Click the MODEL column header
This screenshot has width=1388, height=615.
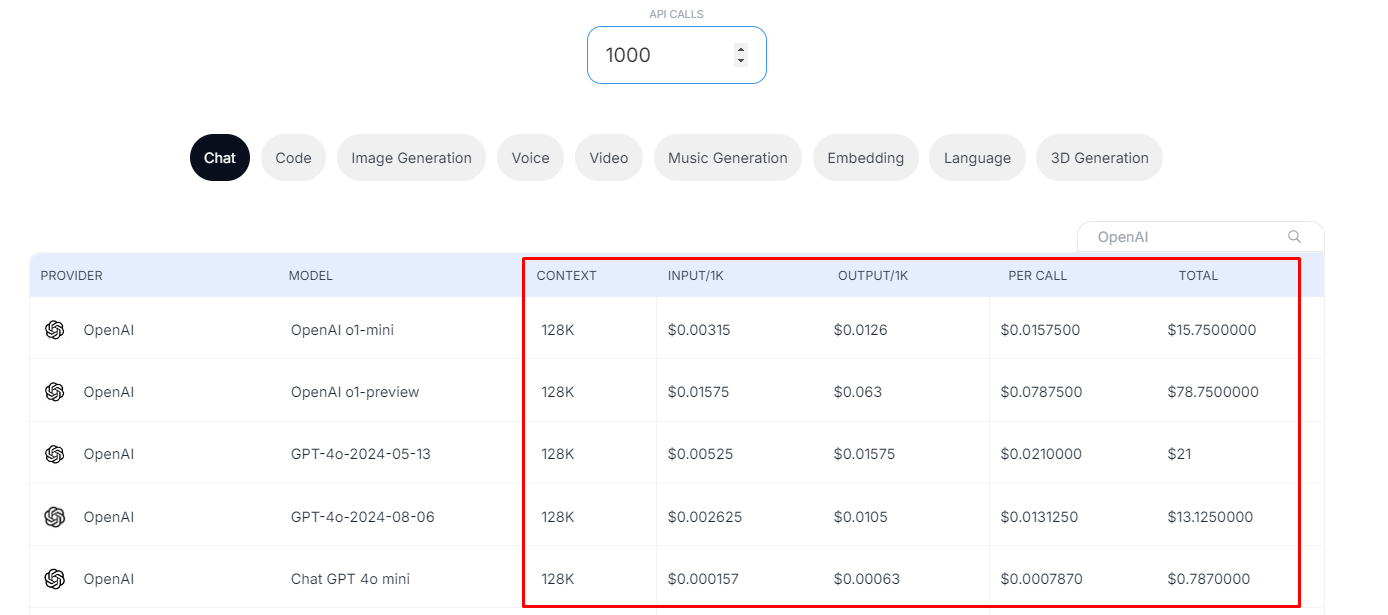[311, 276]
